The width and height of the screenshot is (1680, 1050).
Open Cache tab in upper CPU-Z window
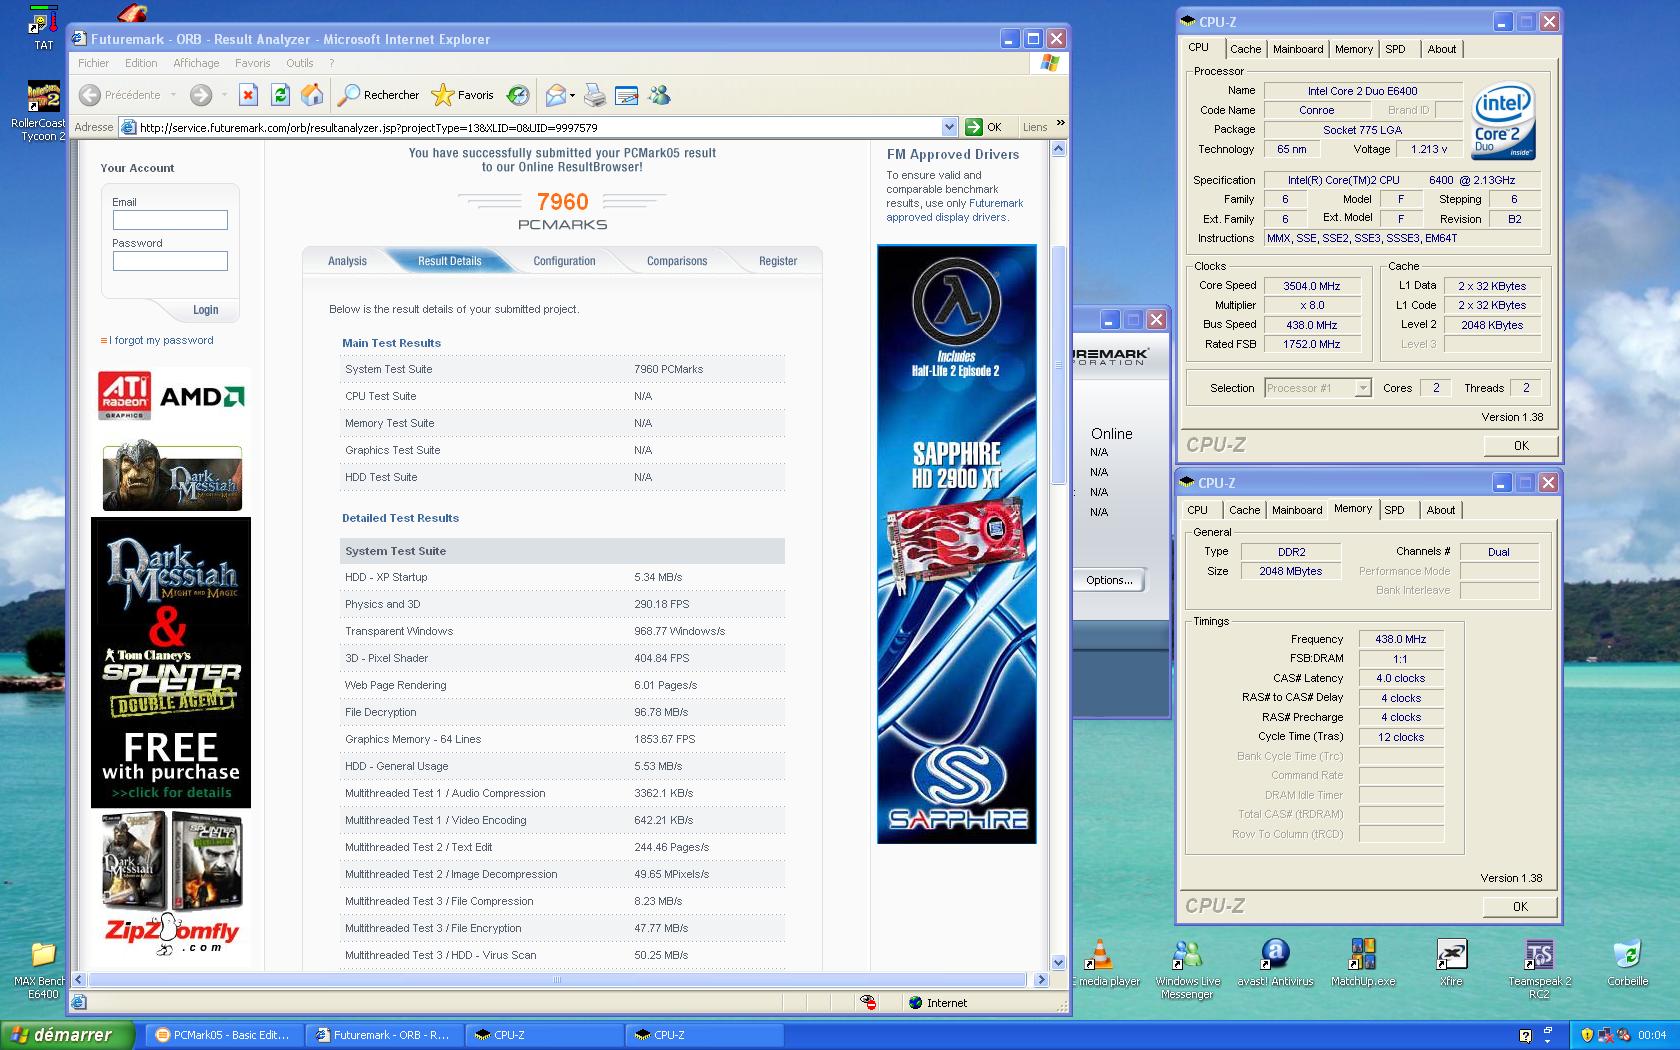[1245, 49]
